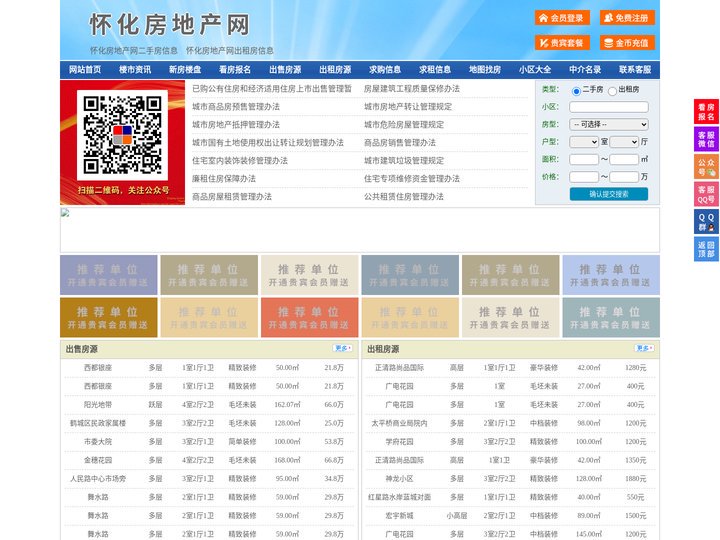The height and width of the screenshot is (540, 720).
Task: Open the 廉租住房保障办法 link
Action: [224, 179]
